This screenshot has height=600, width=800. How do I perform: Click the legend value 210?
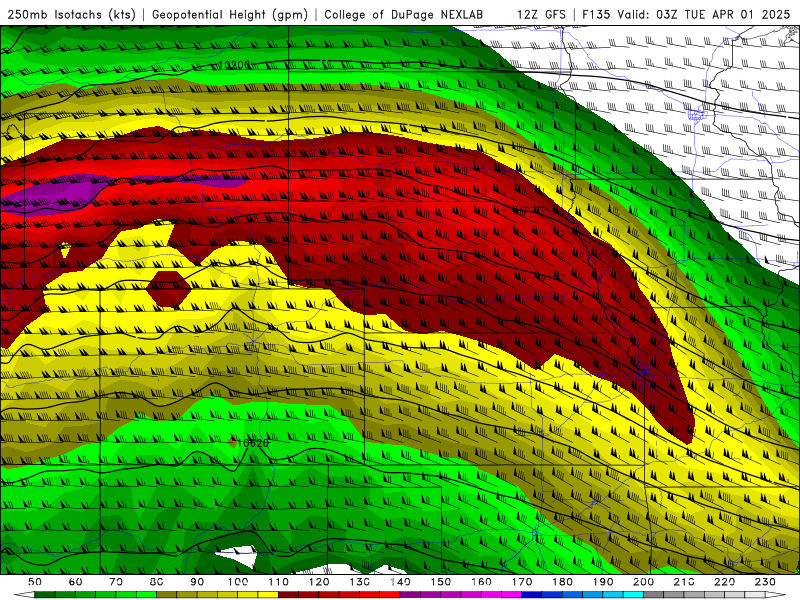[x=684, y=582]
